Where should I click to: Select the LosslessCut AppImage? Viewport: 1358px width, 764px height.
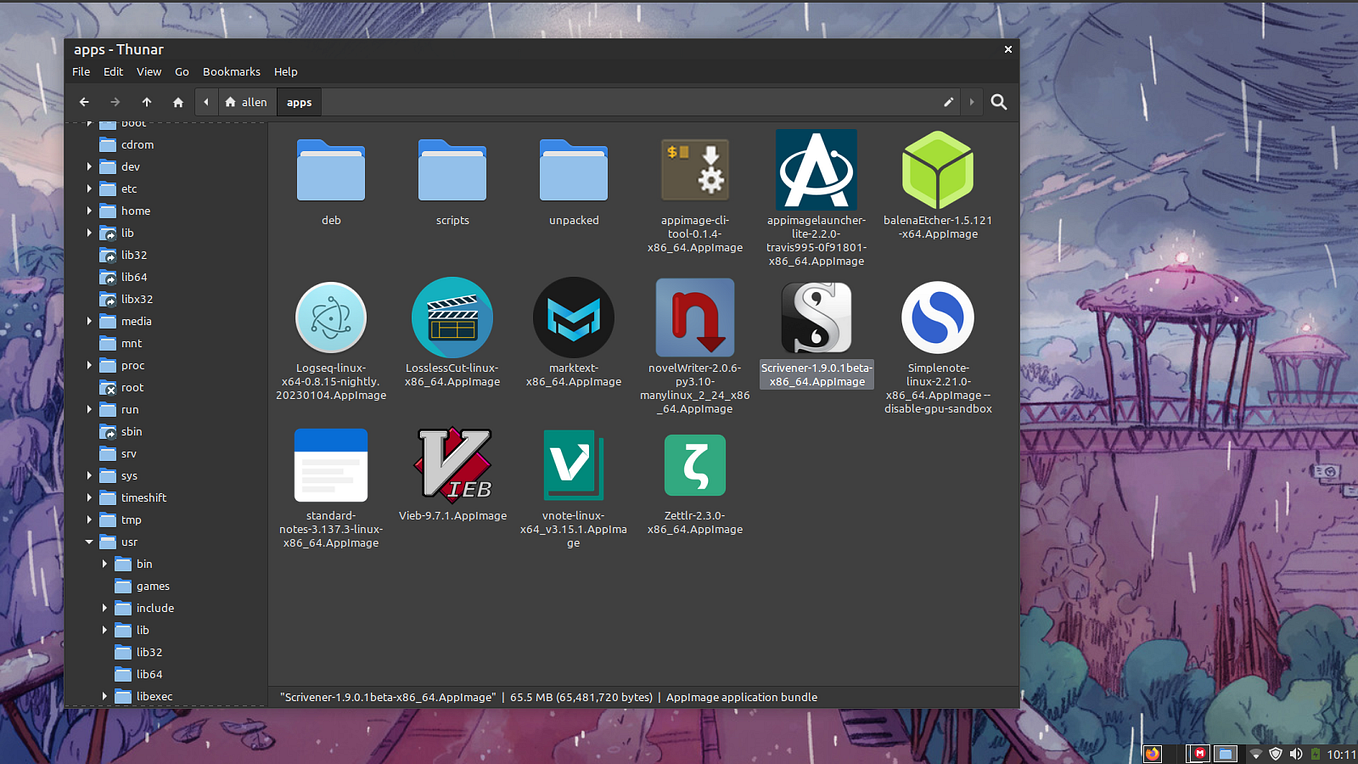click(452, 317)
